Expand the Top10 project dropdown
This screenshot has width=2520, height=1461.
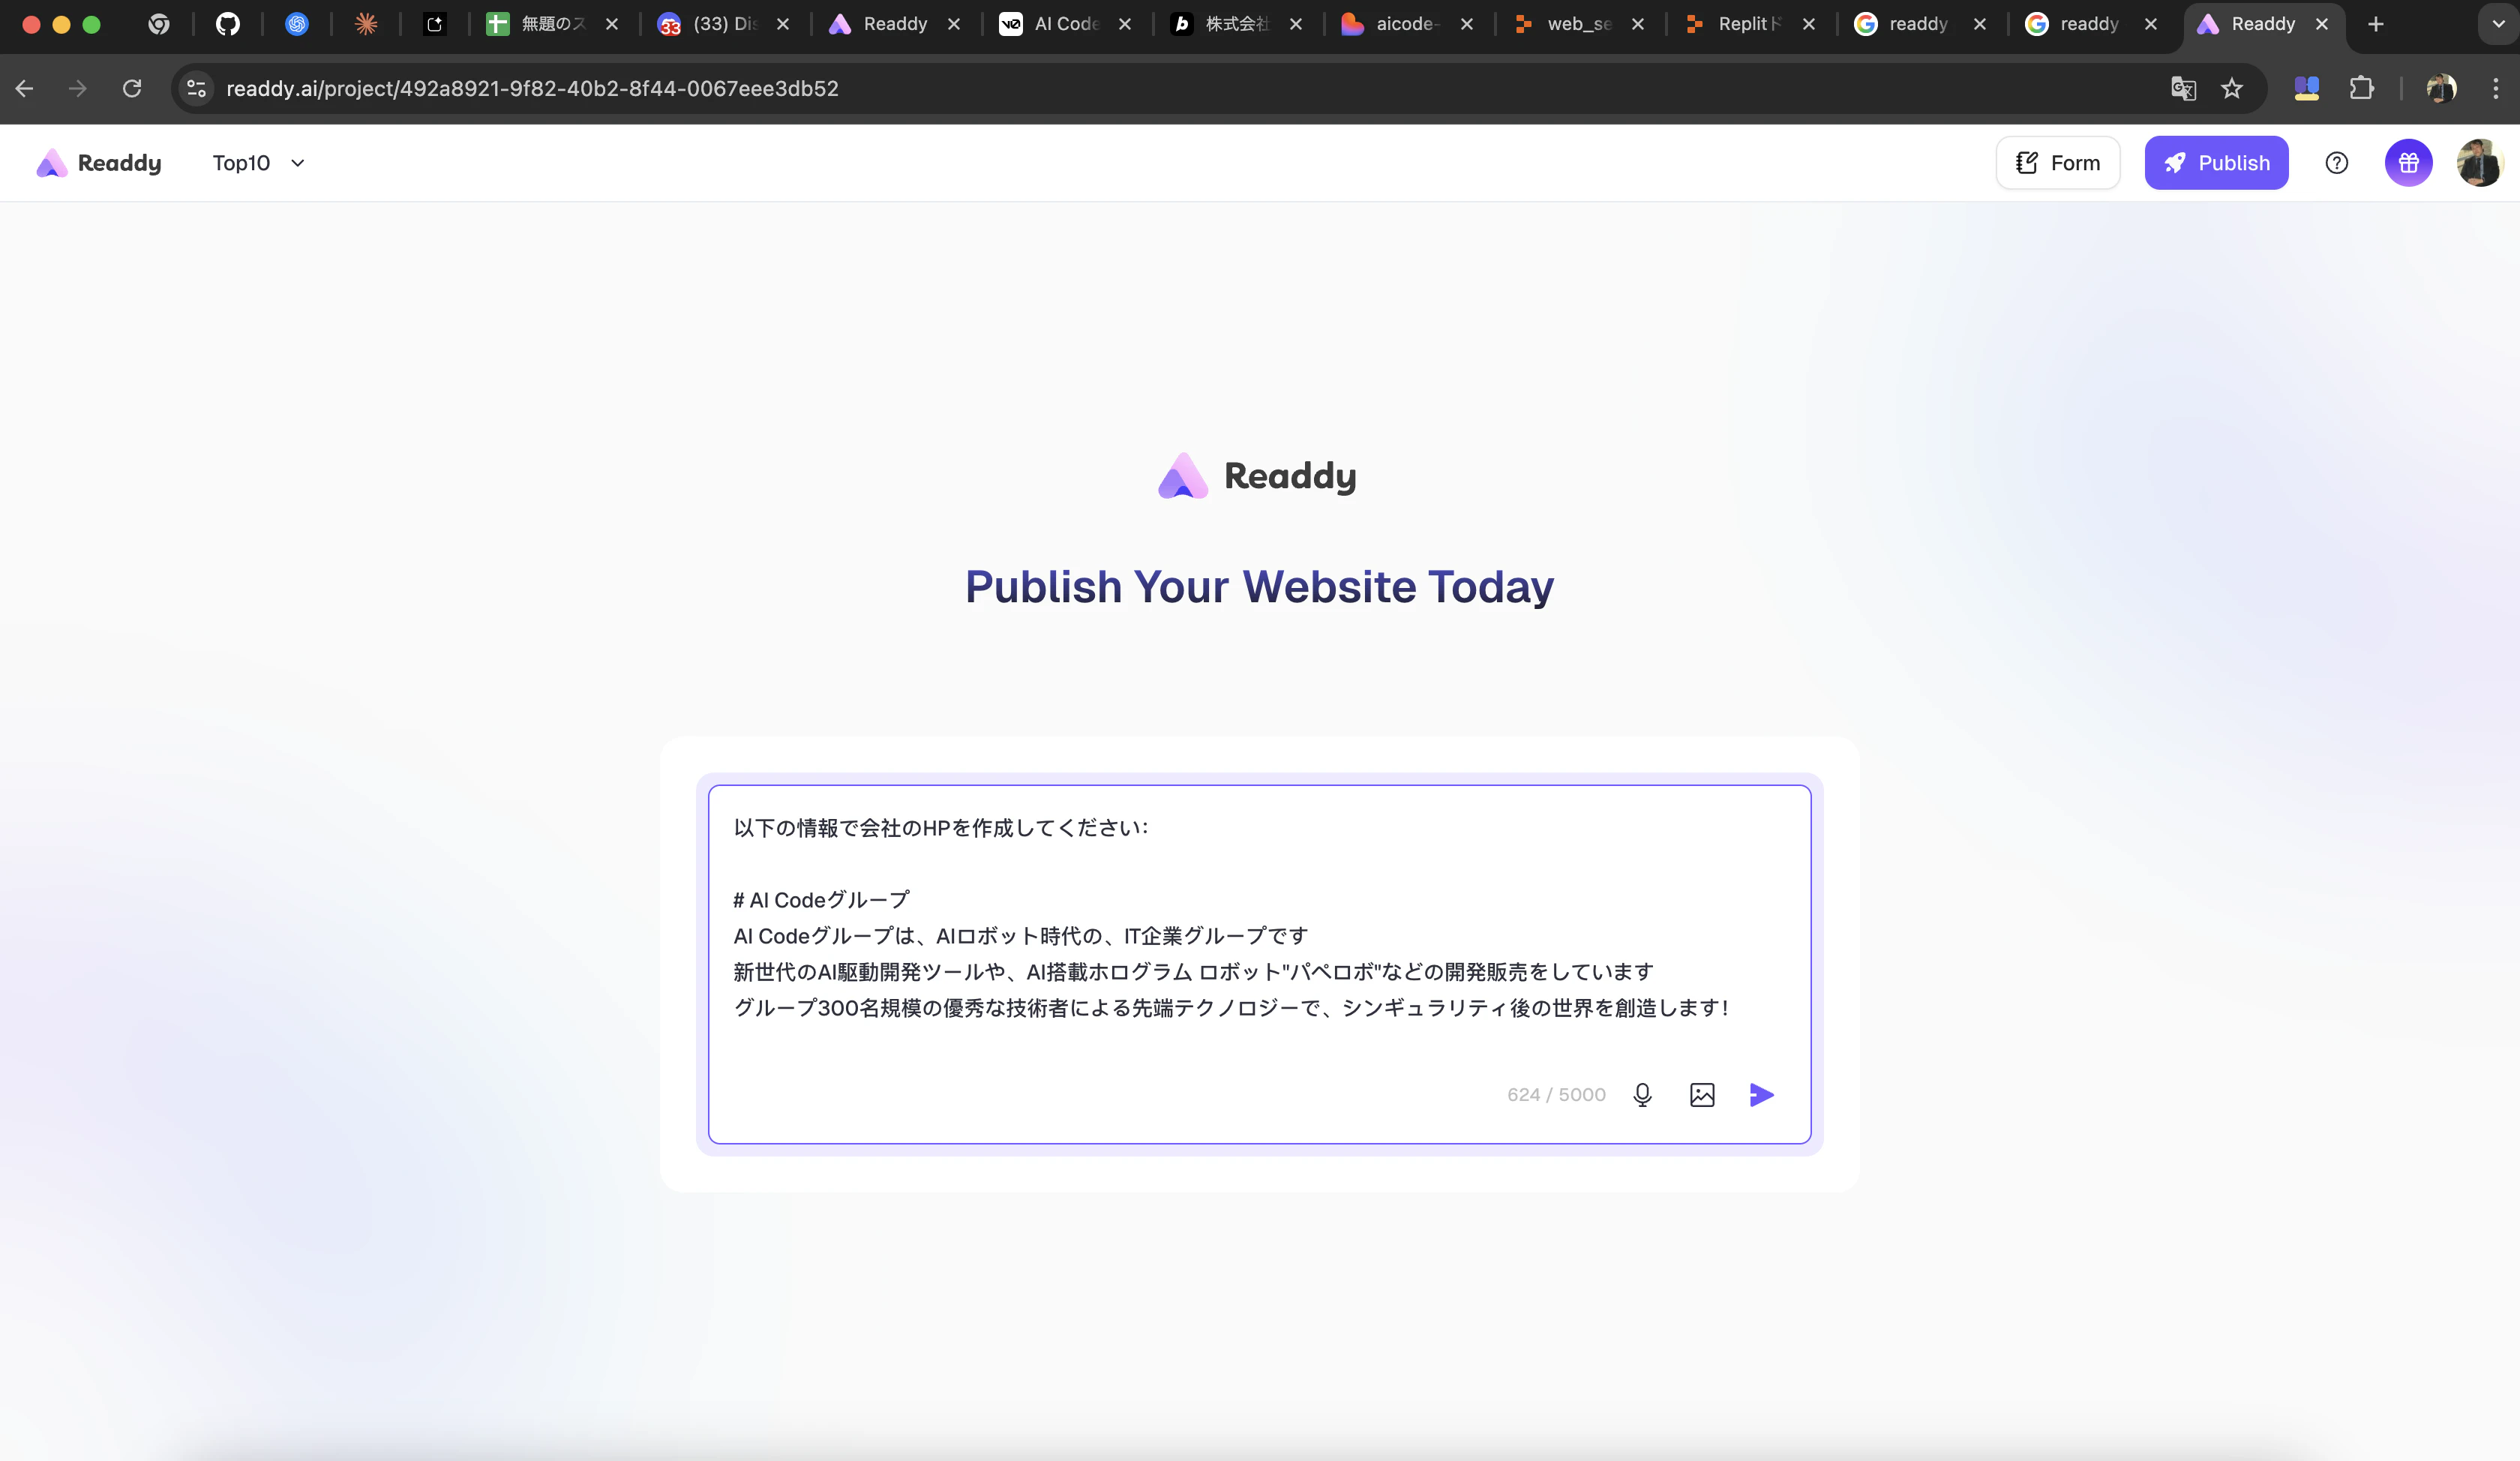[259, 163]
